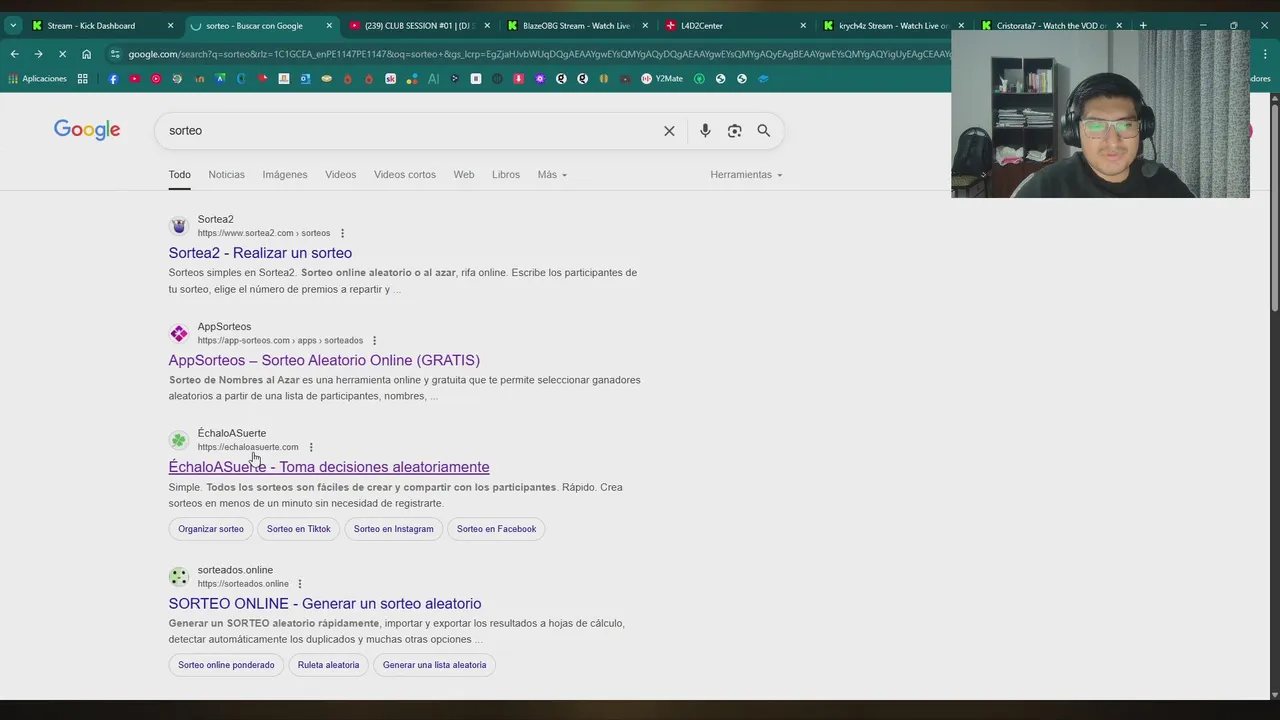
Task: Open the Y2Mate bookmark
Action: (662, 79)
